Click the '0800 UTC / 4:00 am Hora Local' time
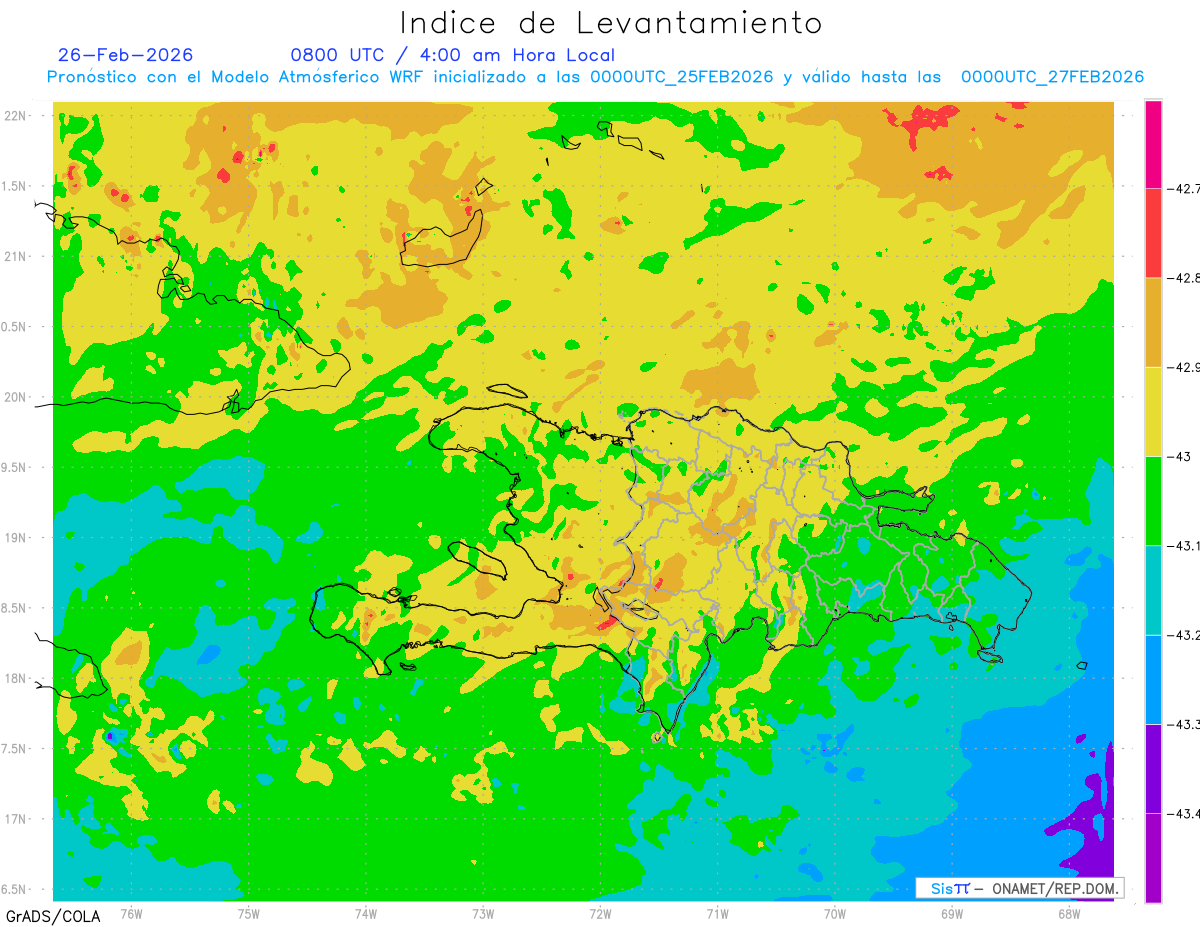This screenshot has height=927, width=1200. pos(453,55)
